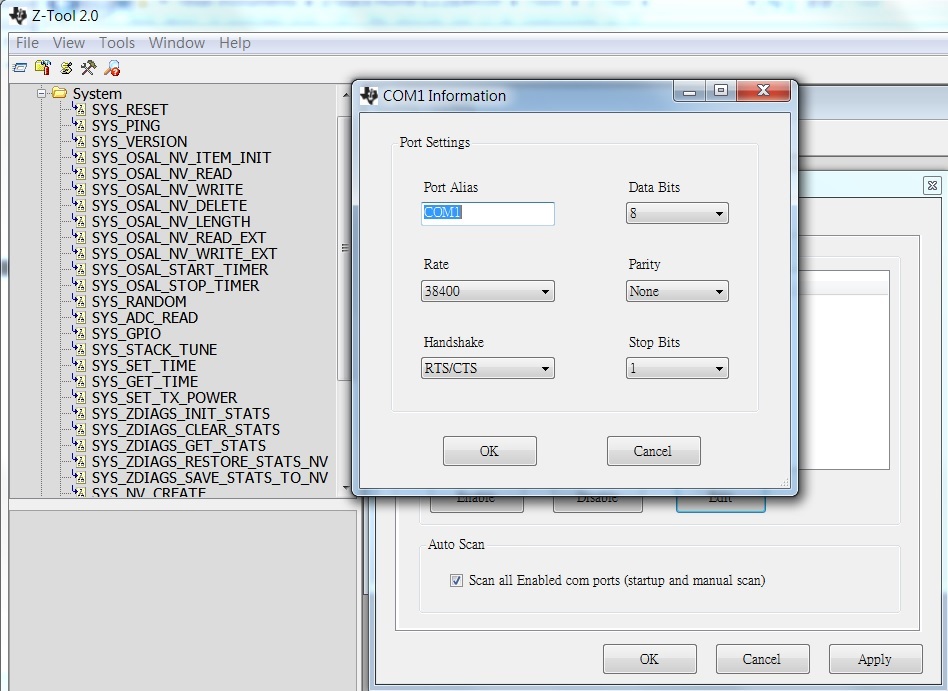The image size is (948, 691).
Task: Click the command icon beside SYS_OSAL_NV_READ
Action: [x=80, y=173]
